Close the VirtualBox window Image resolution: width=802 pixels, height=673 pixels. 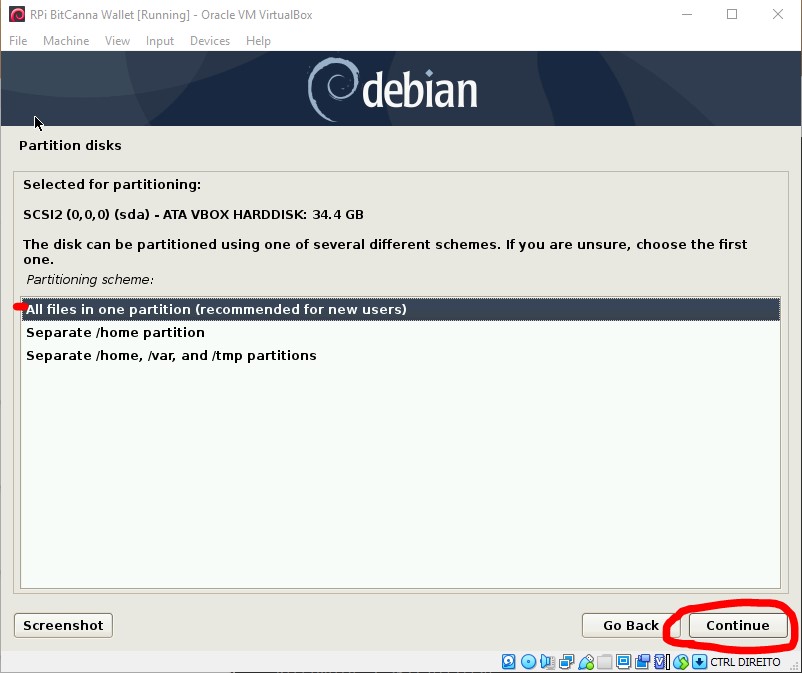[x=777, y=14]
